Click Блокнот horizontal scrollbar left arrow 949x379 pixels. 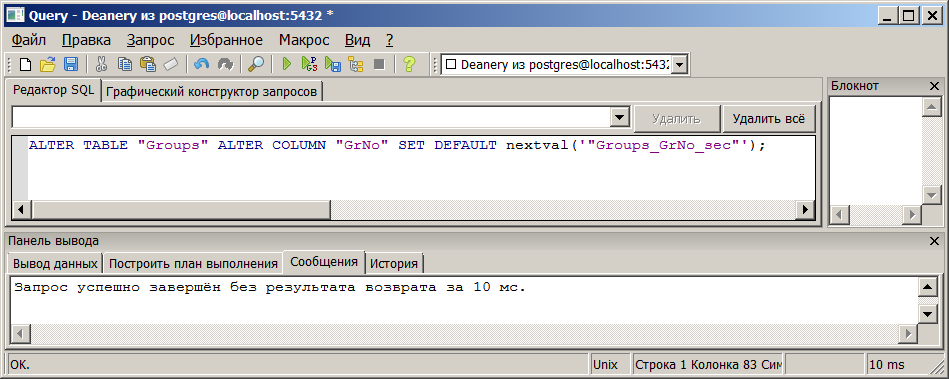pyautogui.click(x=839, y=214)
